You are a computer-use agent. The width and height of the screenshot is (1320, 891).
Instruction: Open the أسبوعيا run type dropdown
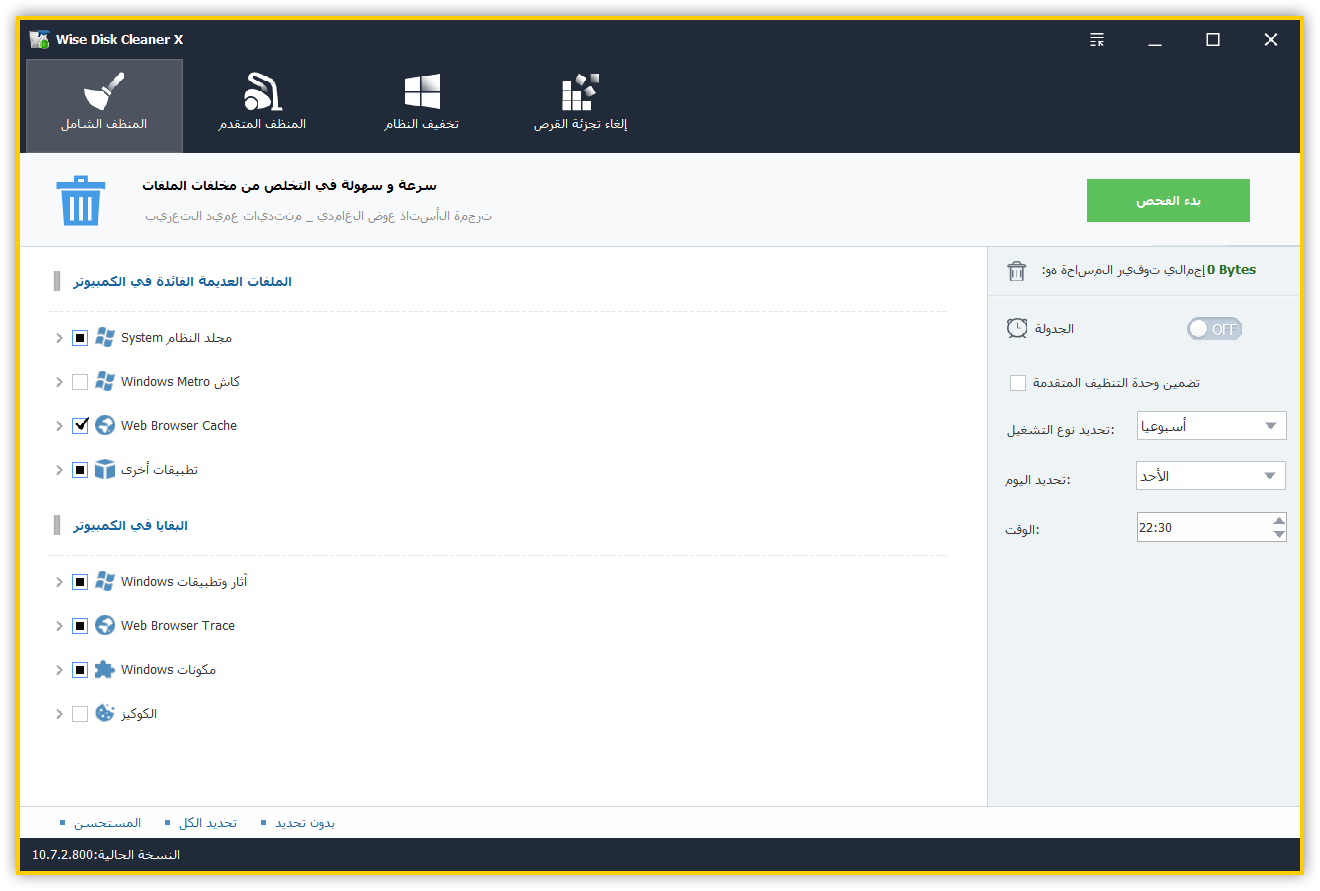[x=1211, y=426]
